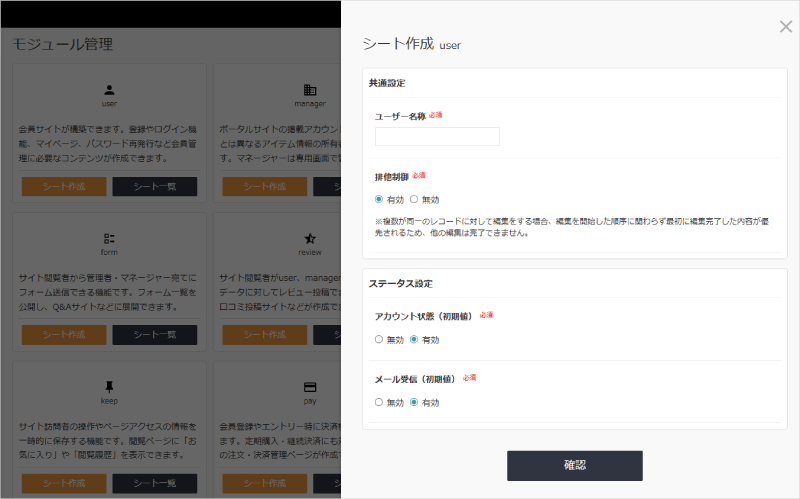800x499 pixels.
Task: Click the メール受信（初期値） label
Action: pyautogui.click(x=415, y=379)
